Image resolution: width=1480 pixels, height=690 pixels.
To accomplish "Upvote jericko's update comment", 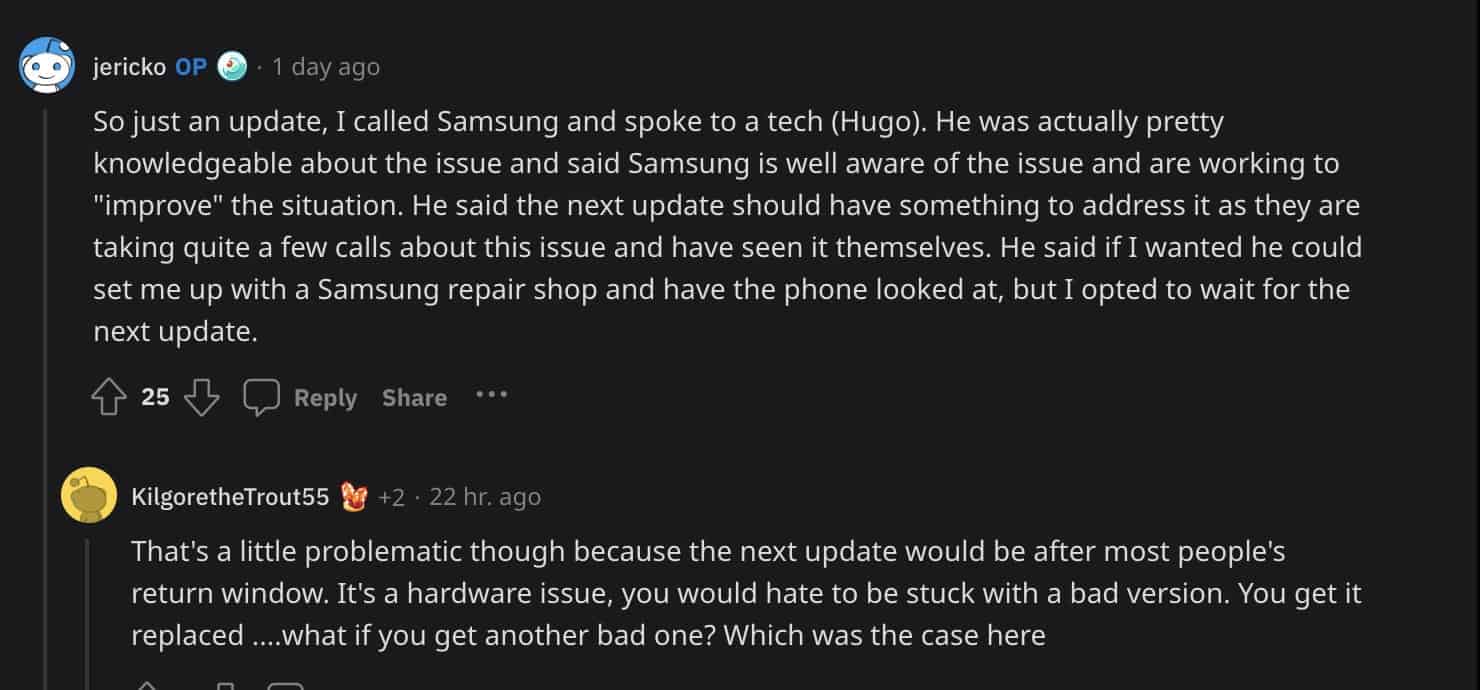I will coord(109,398).
